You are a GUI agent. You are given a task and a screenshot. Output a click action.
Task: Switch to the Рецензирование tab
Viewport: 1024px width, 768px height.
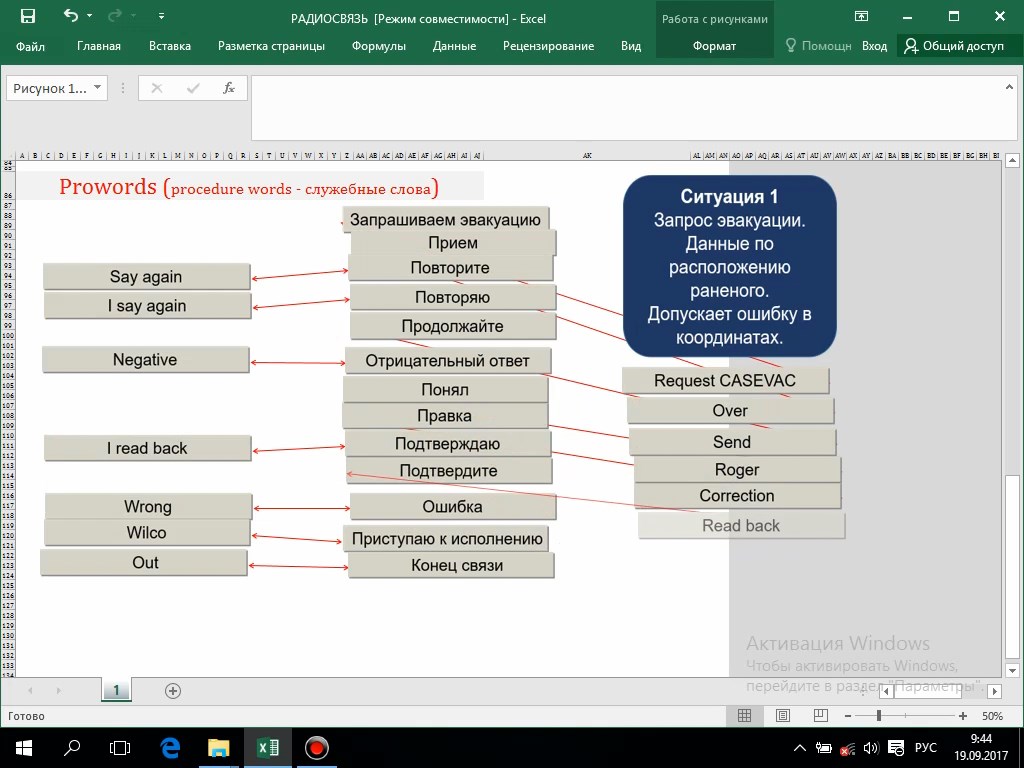coord(549,46)
